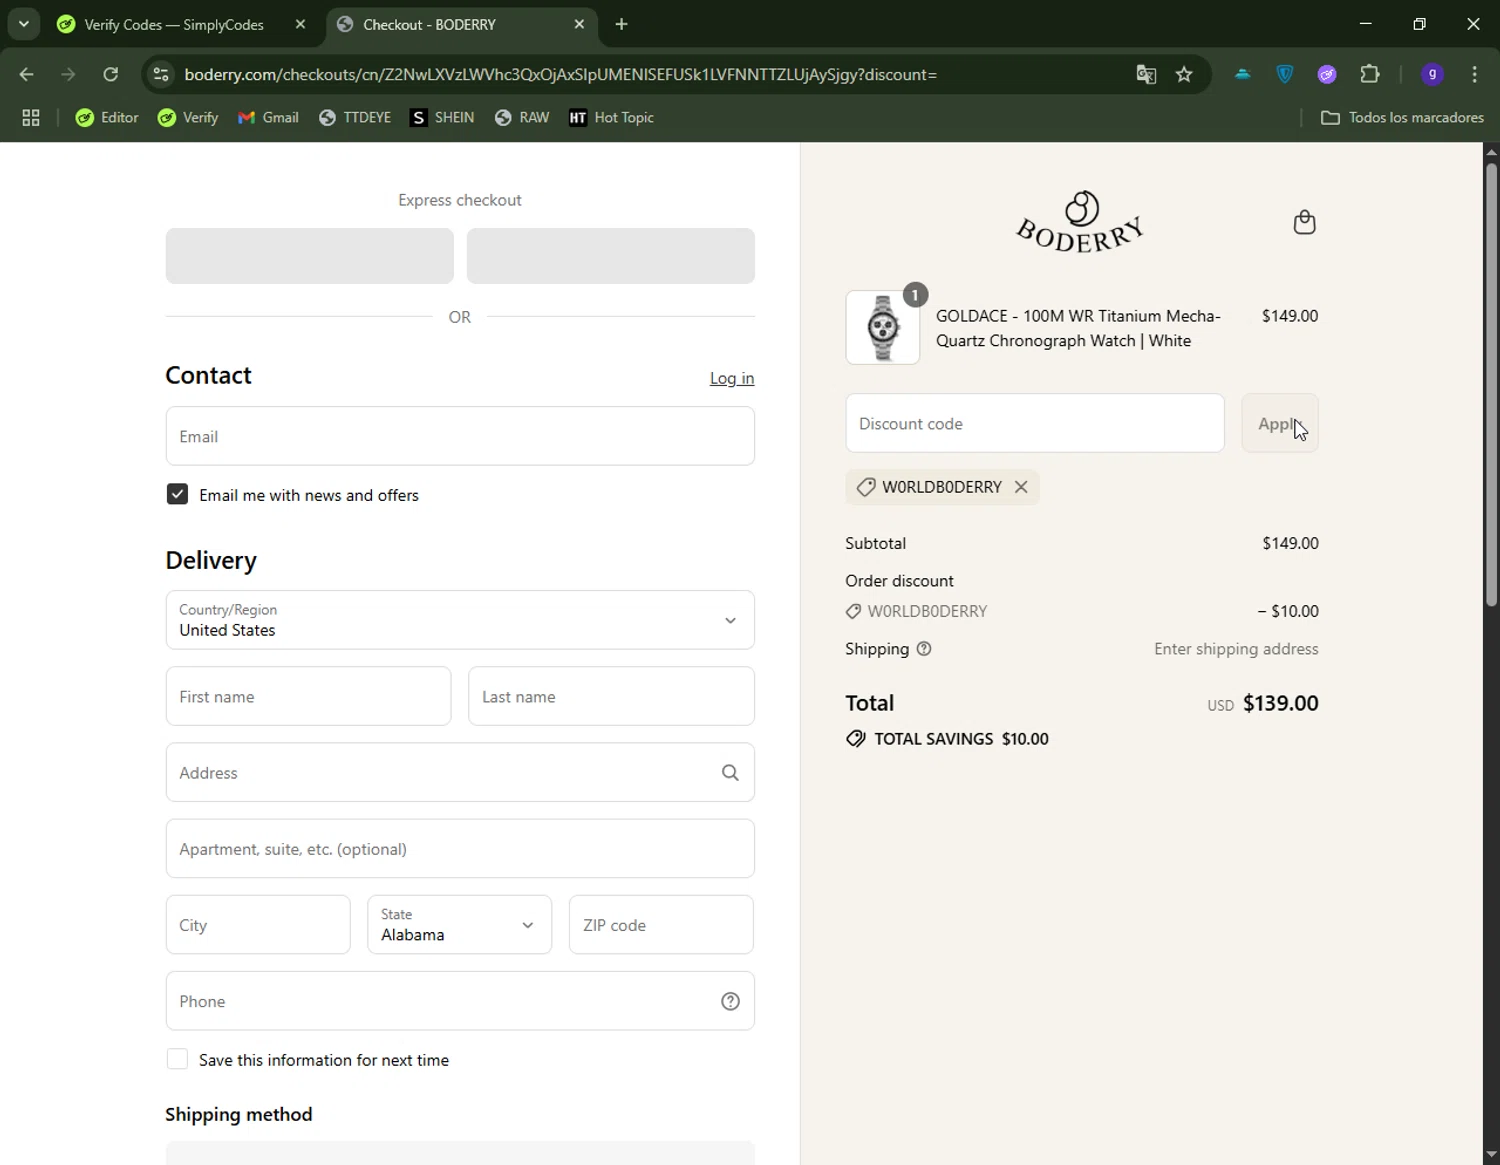
Task: Click the GOLDACE watch thumbnail
Action: tap(883, 327)
